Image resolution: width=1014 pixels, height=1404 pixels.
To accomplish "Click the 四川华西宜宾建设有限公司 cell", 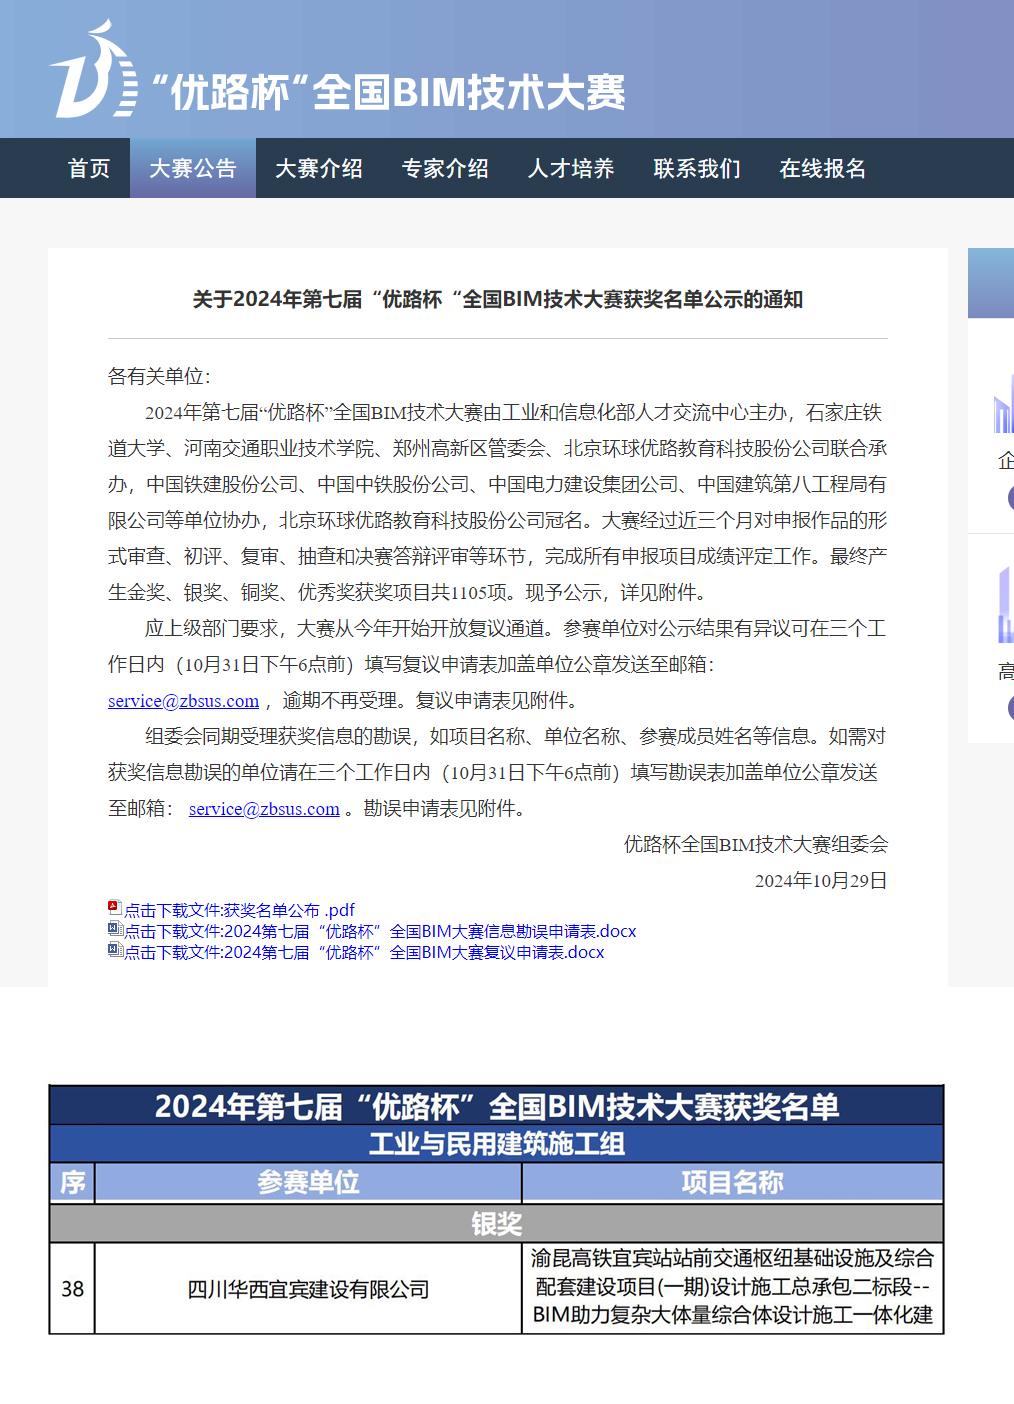I will [x=308, y=1288].
